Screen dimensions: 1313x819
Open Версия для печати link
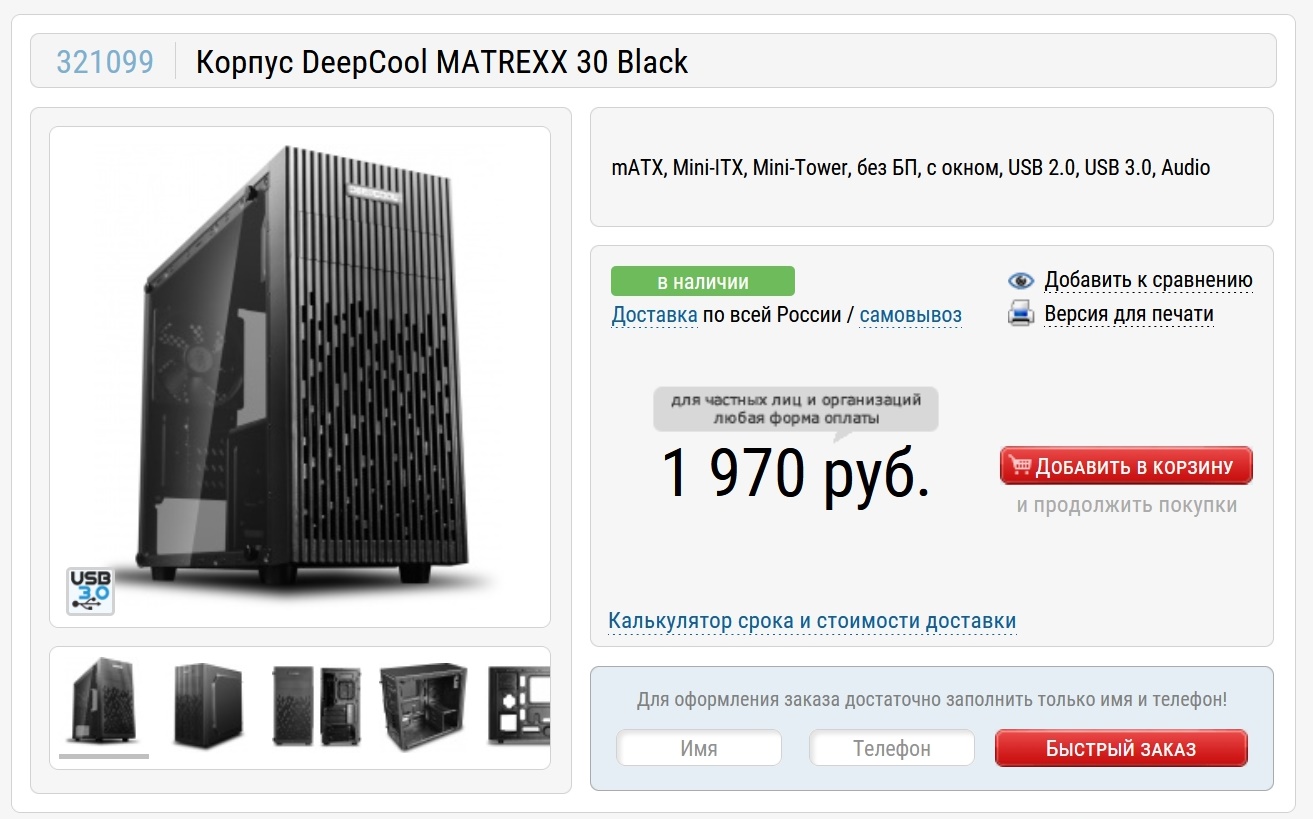1129,314
